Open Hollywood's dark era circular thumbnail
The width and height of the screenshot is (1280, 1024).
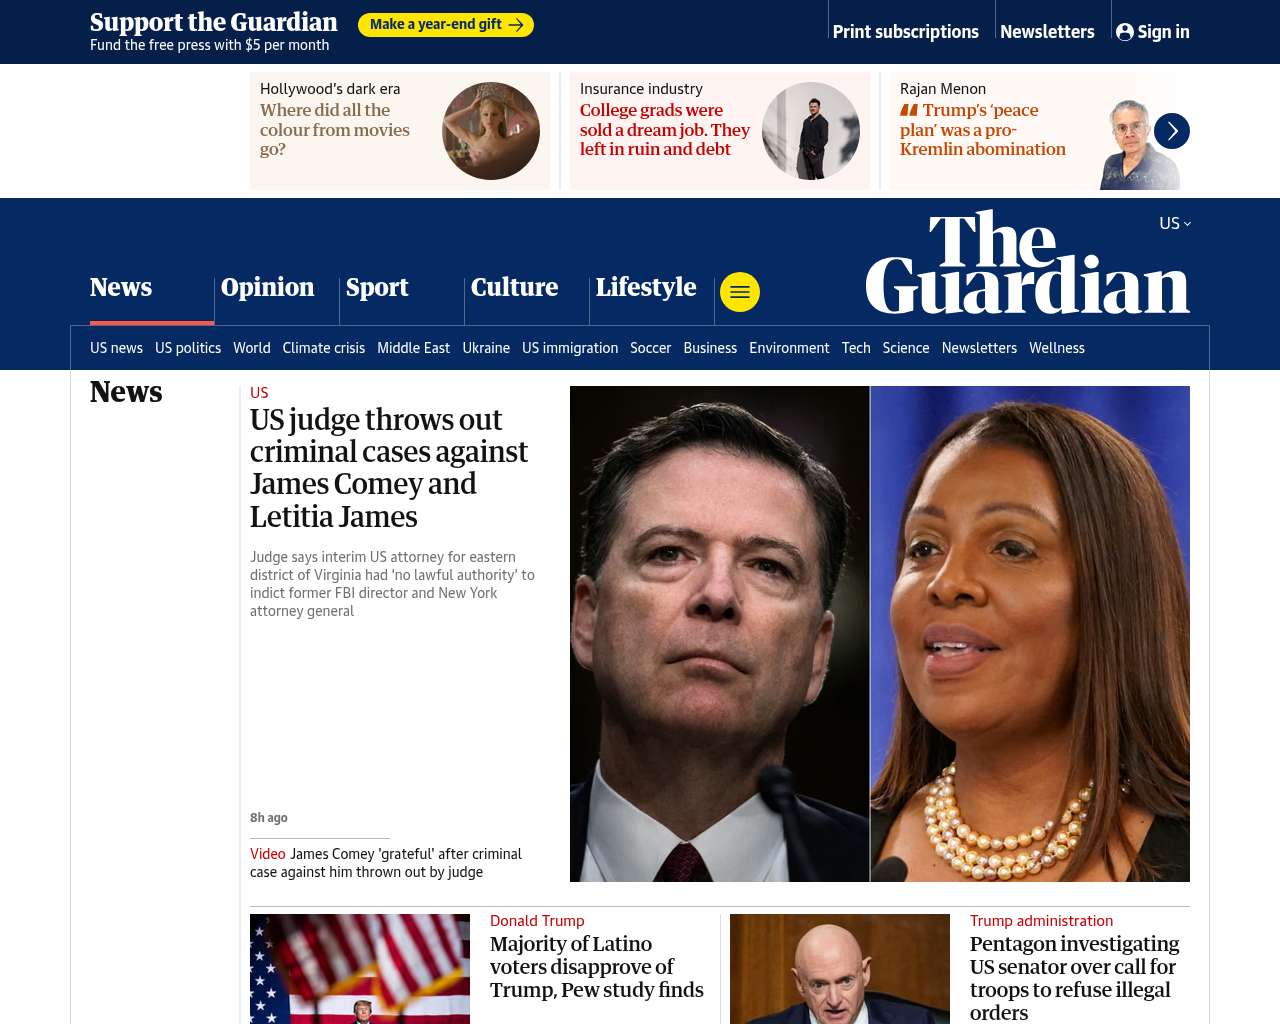click(x=491, y=131)
